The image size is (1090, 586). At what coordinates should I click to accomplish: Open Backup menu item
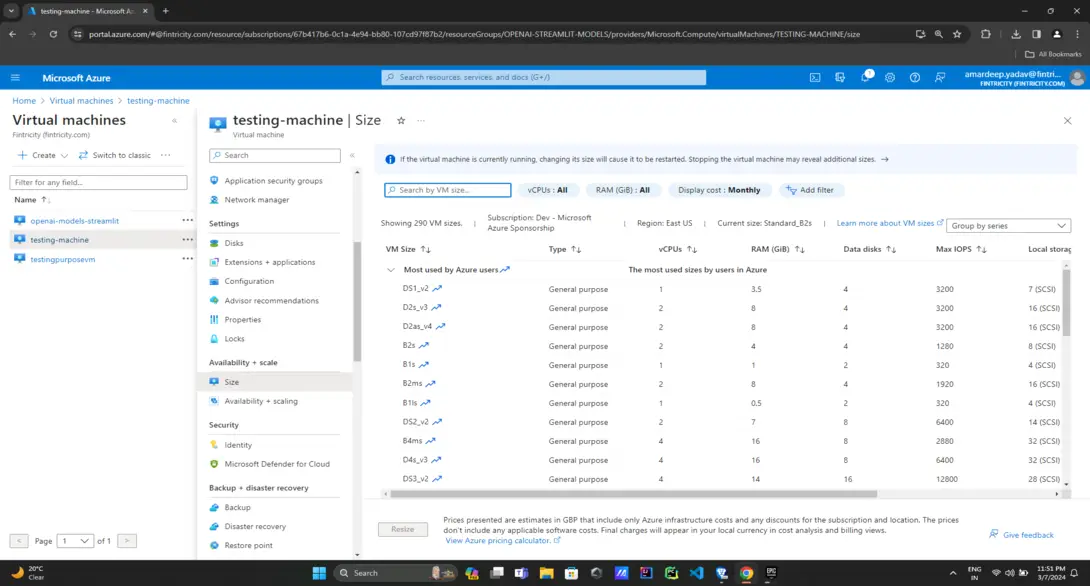point(237,507)
